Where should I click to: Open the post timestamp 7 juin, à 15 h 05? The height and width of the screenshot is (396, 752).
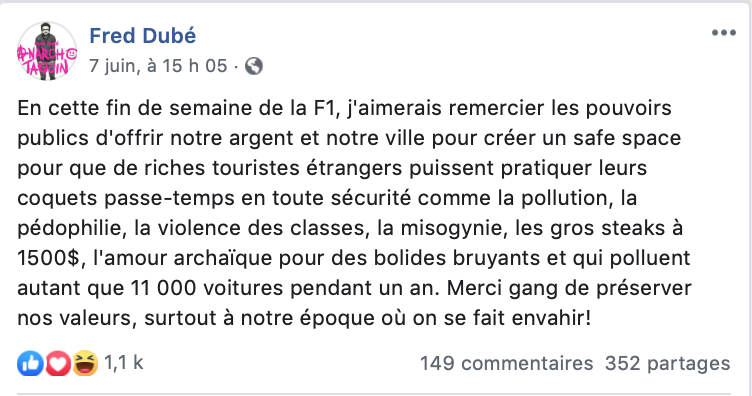pyautogui.click(x=158, y=66)
